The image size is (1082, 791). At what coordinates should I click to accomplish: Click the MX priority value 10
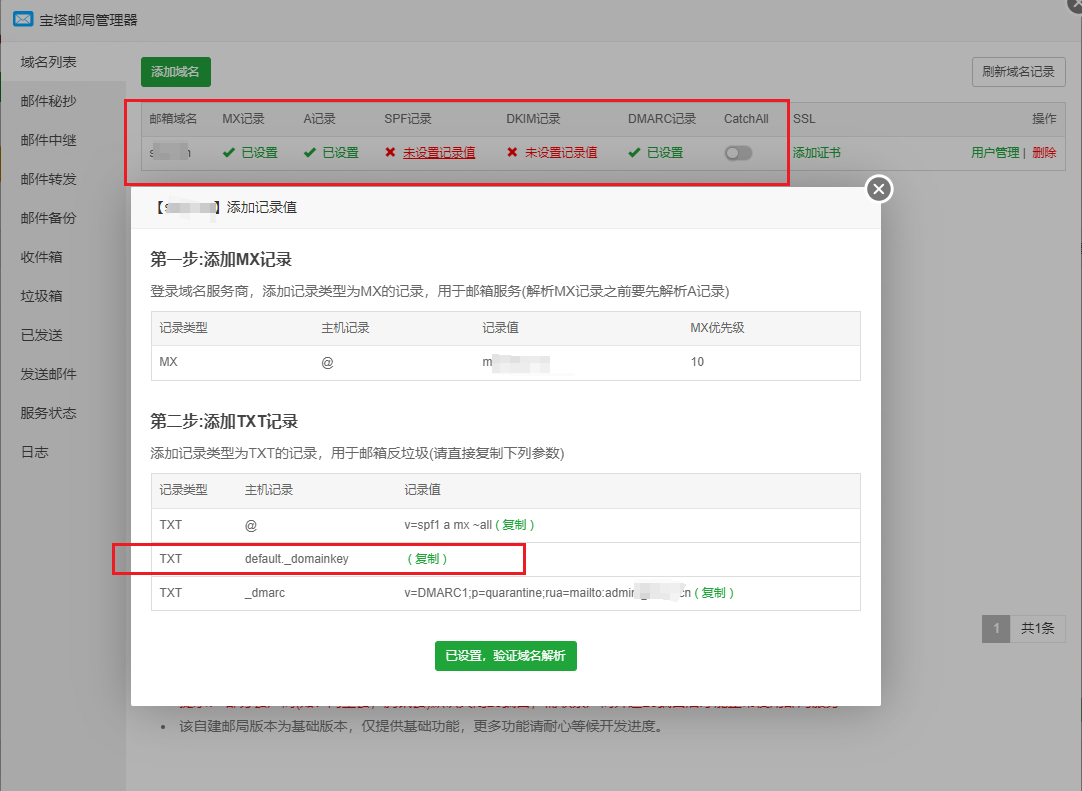pyautogui.click(x=697, y=362)
